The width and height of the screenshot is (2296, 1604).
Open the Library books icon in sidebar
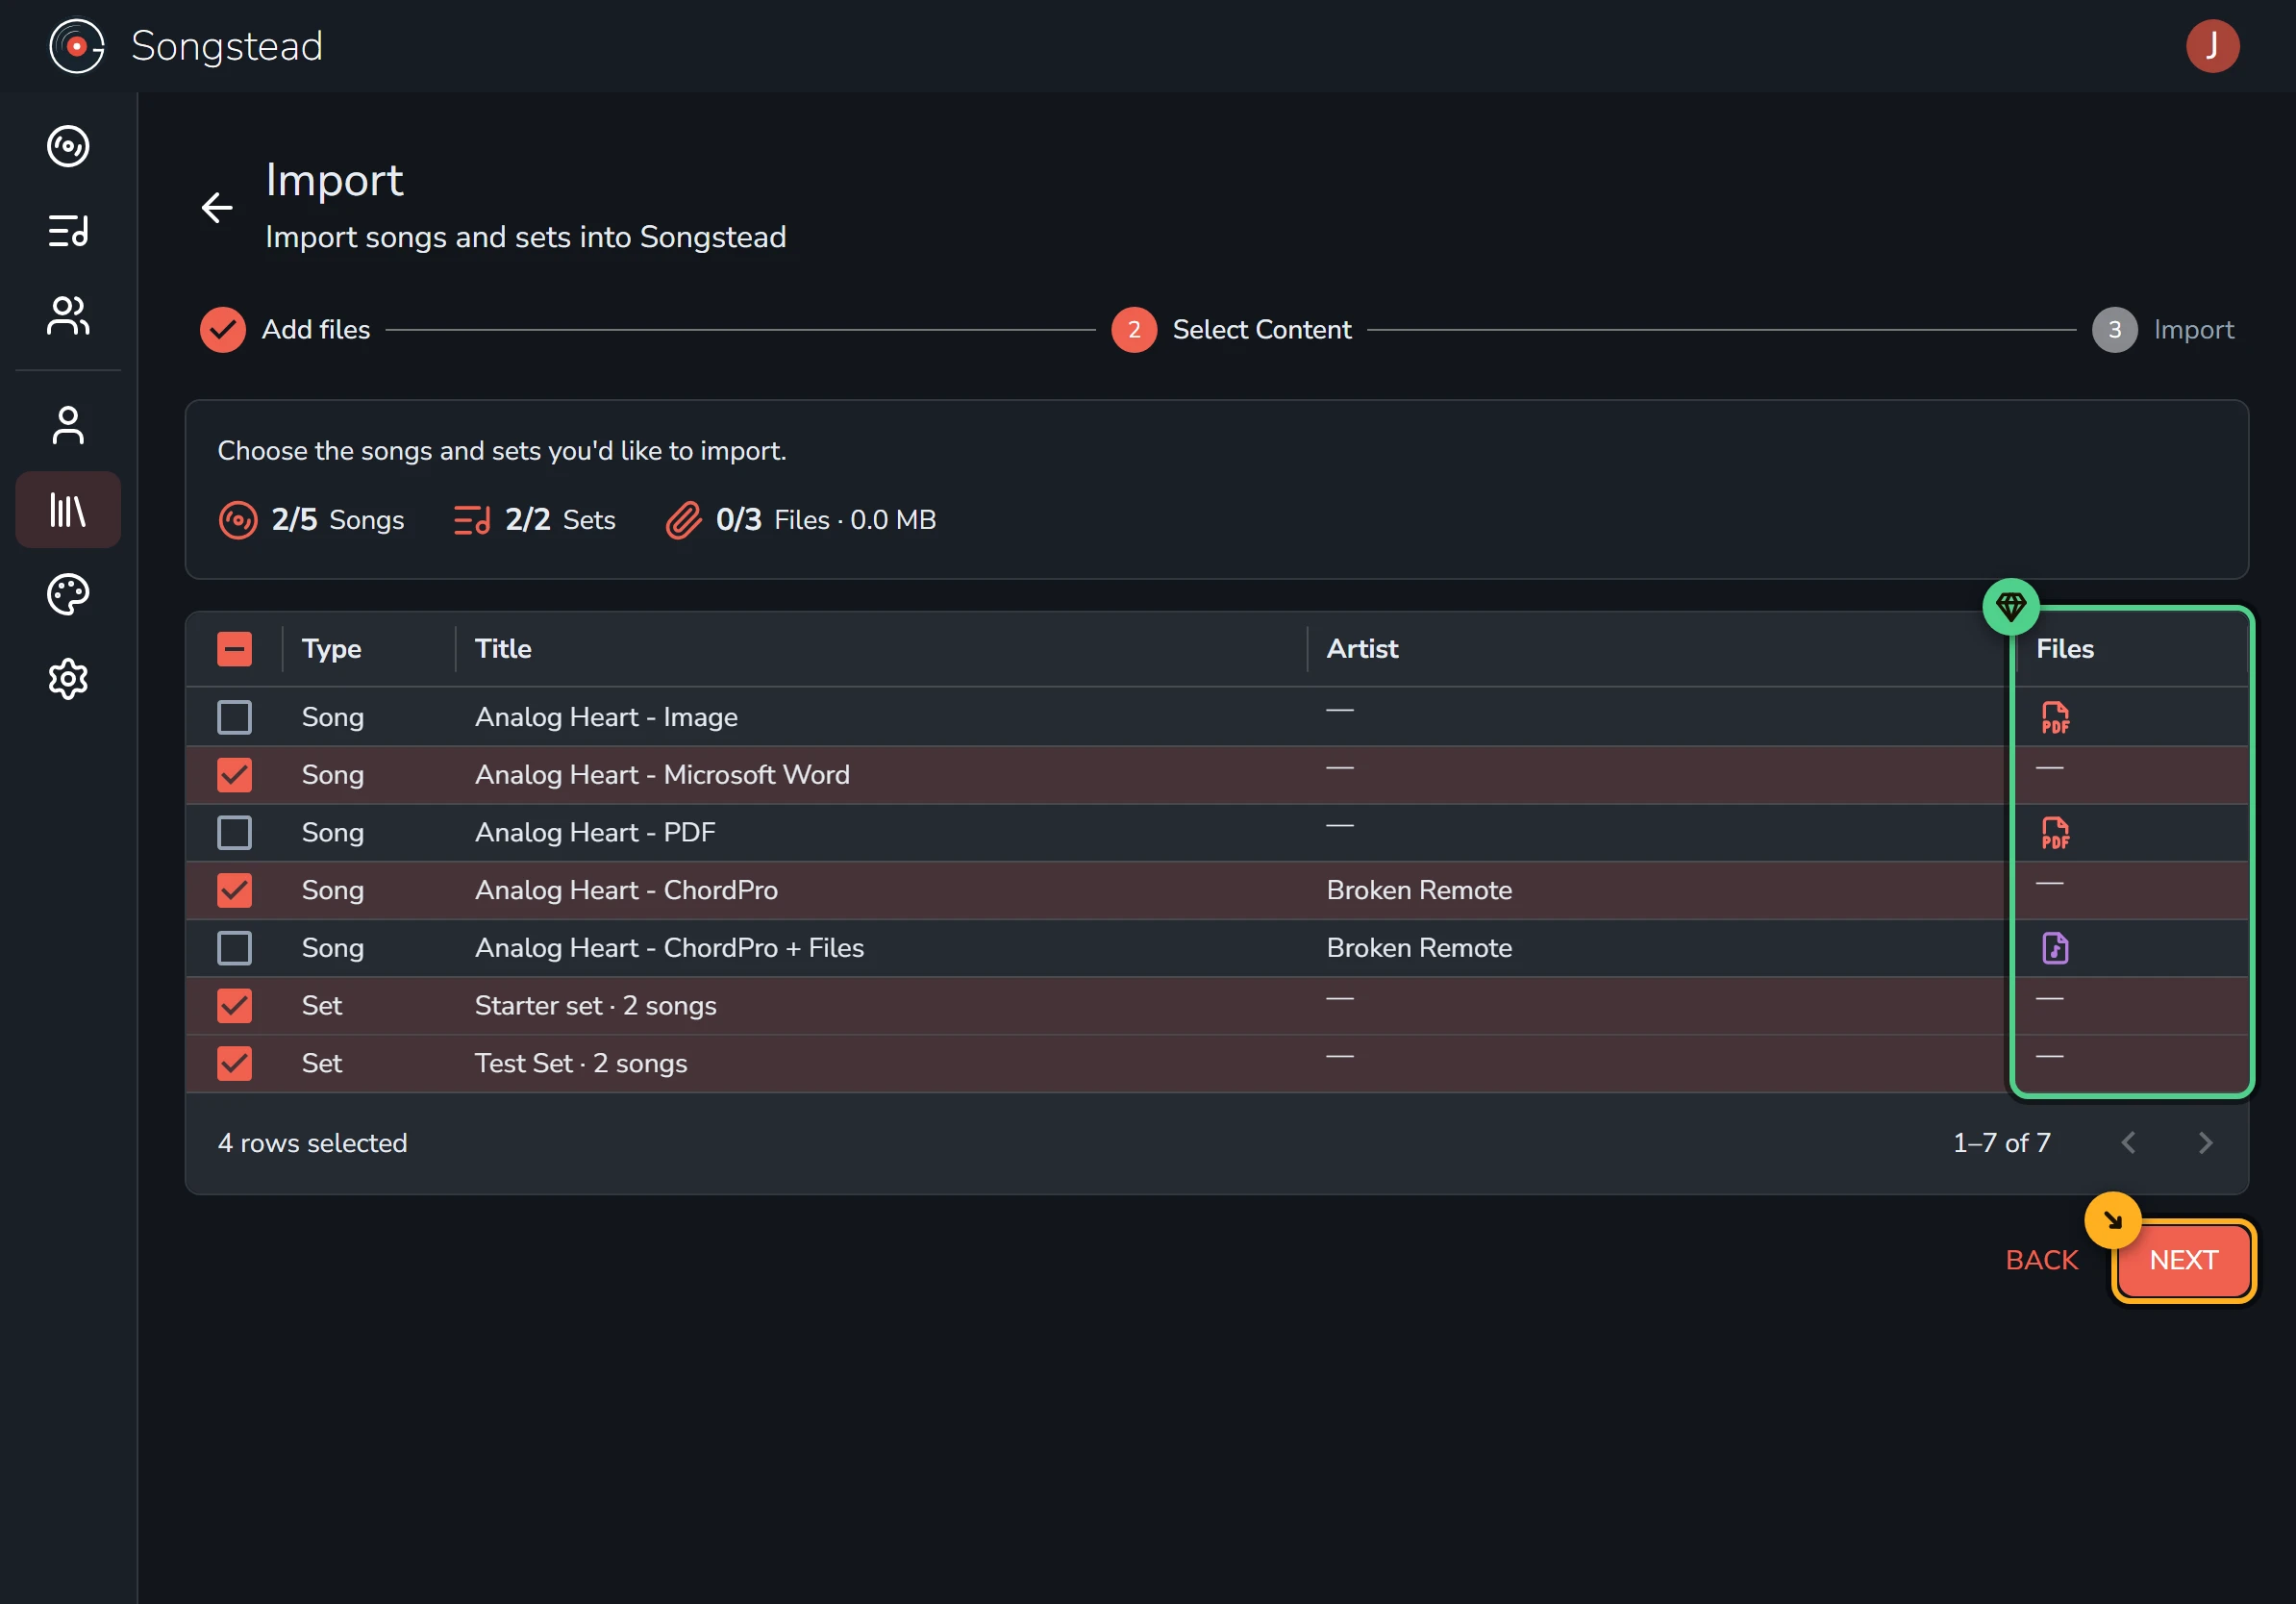[68, 510]
